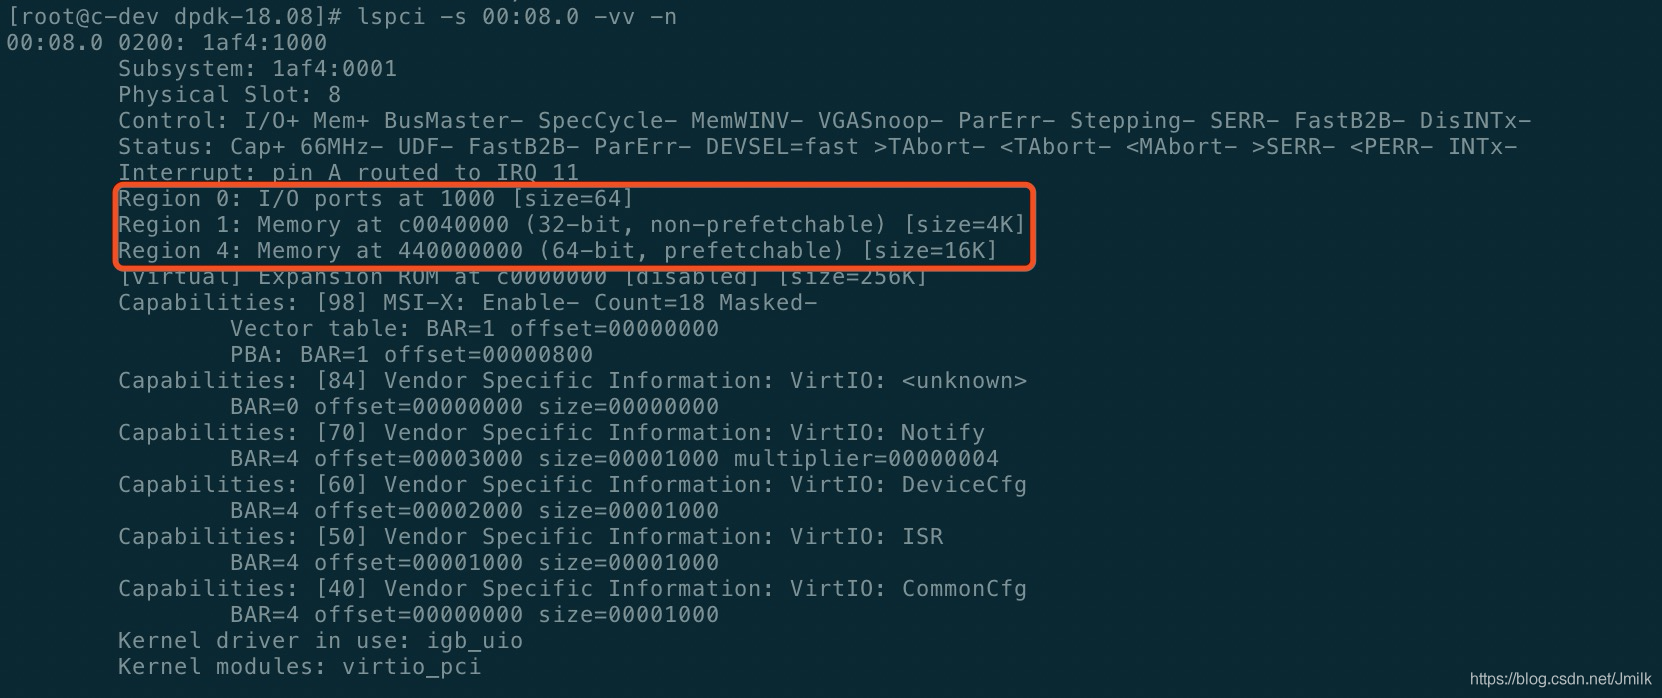Click the VirtIO: CommonCfg text
1662x698 pixels.
pyautogui.click(x=908, y=589)
